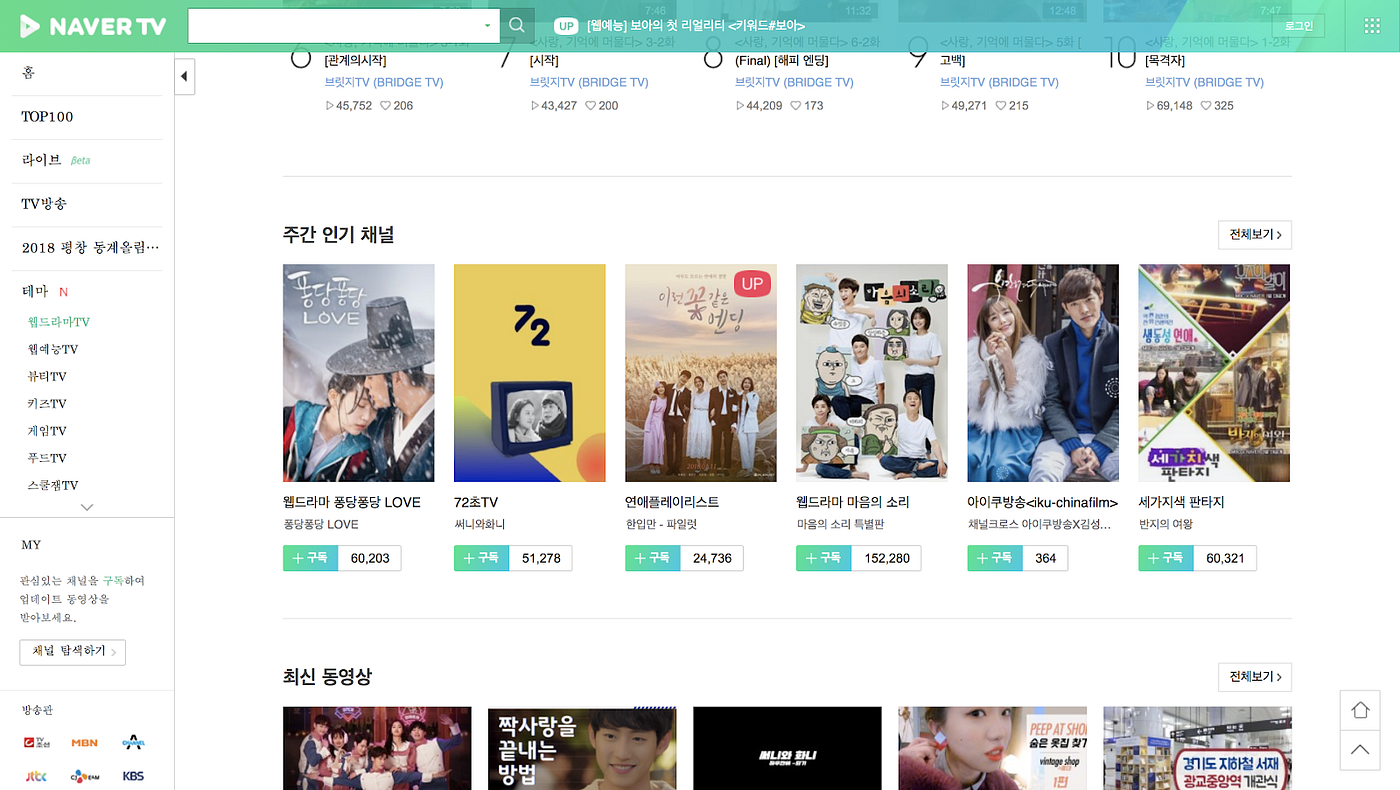Click the CJ E&M broadcaster logo
This screenshot has height=790, width=1400.
point(85,776)
